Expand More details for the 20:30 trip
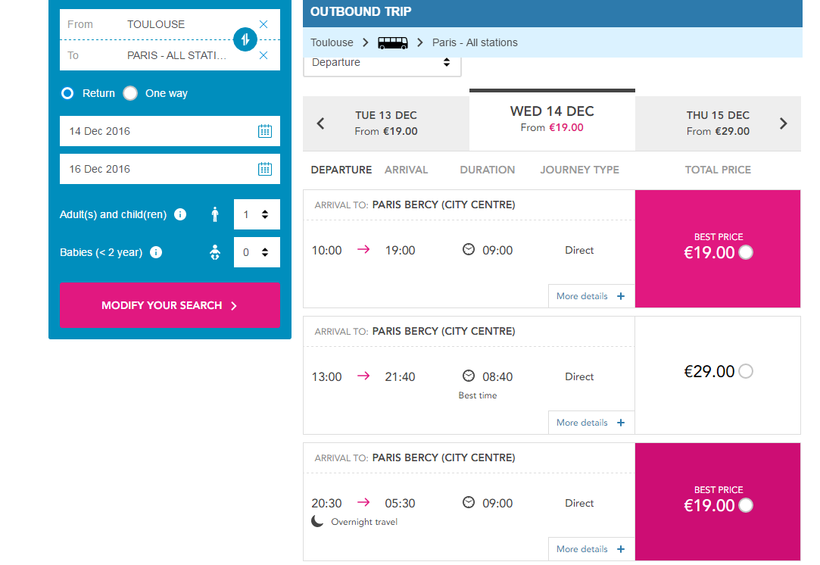The width and height of the screenshot is (820, 565). (590, 549)
